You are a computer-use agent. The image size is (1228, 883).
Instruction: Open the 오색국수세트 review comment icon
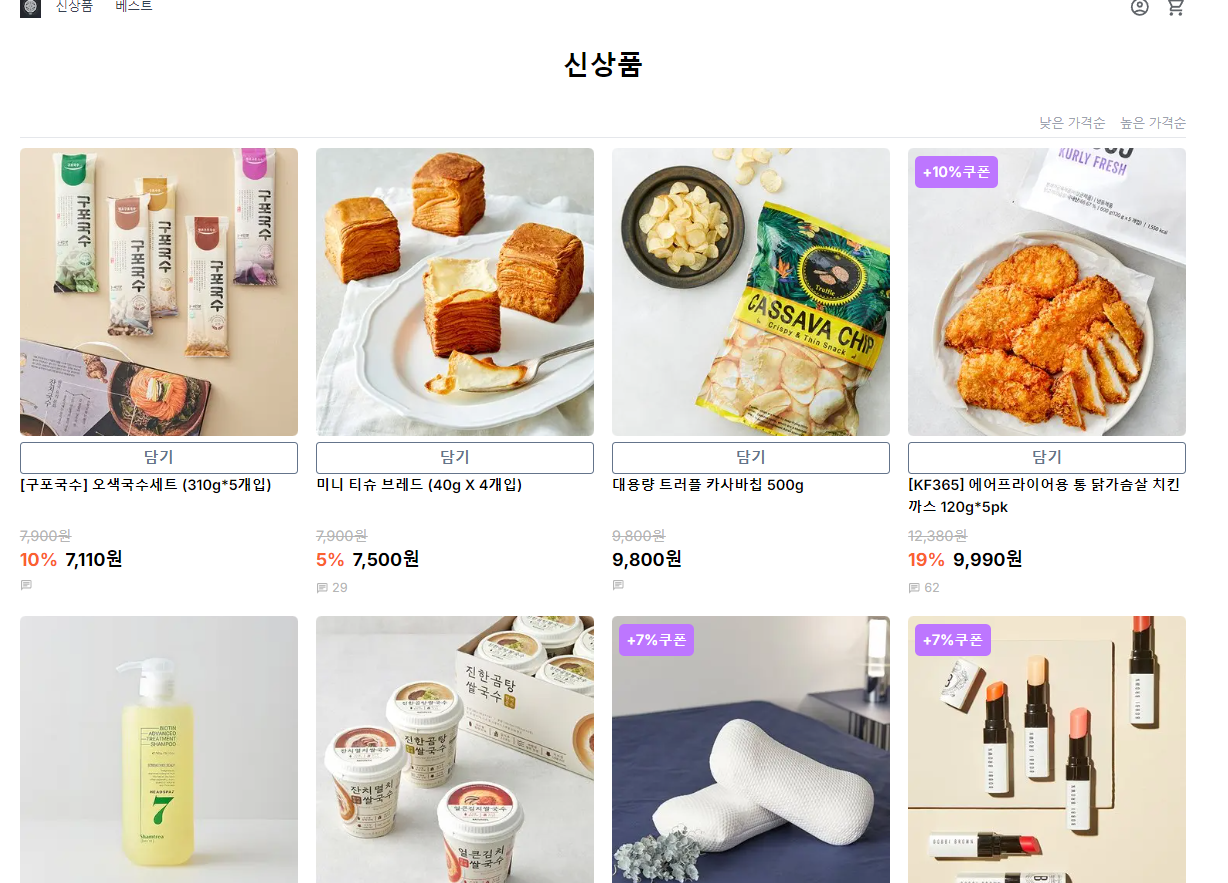26,585
